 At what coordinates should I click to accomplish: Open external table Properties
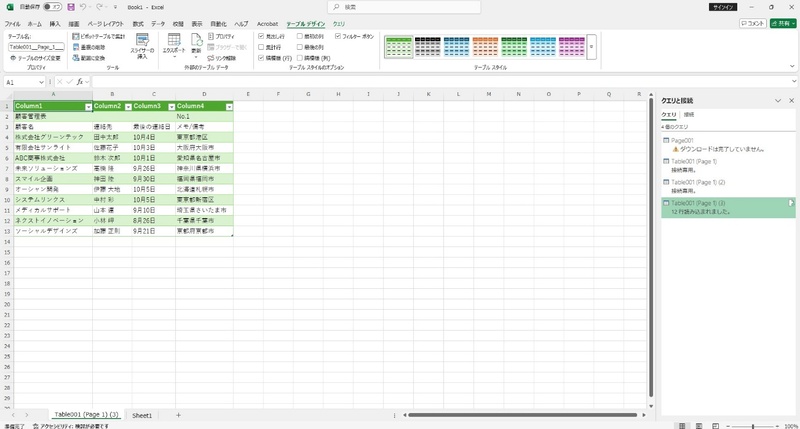click(x=221, y=36)
